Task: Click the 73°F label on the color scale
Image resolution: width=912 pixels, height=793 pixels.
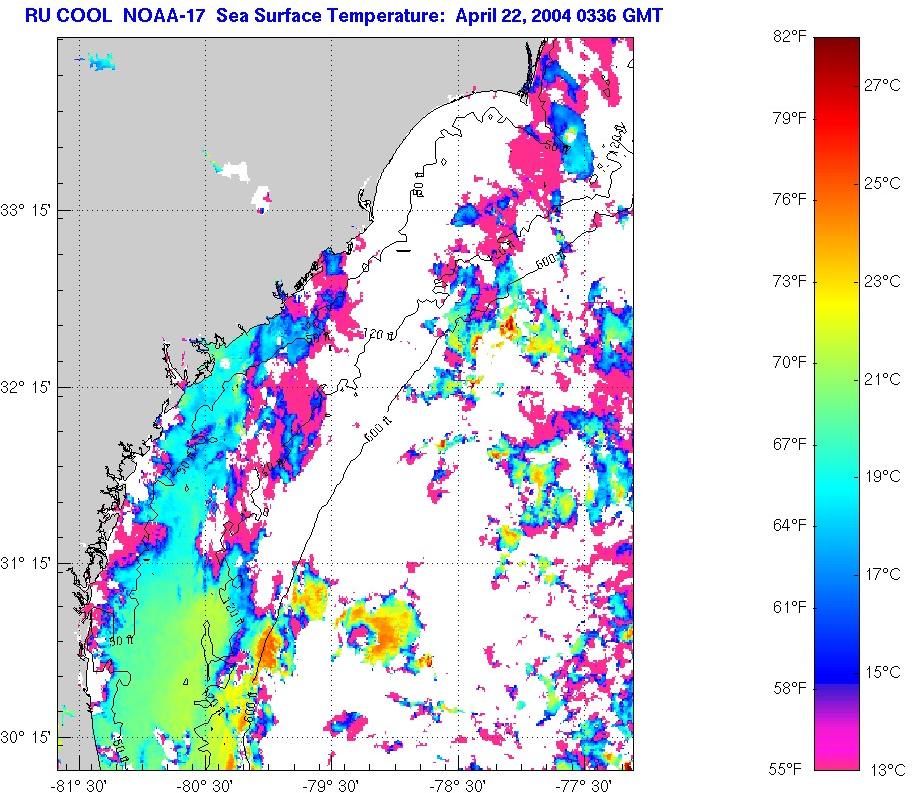Action: point(789,281)
